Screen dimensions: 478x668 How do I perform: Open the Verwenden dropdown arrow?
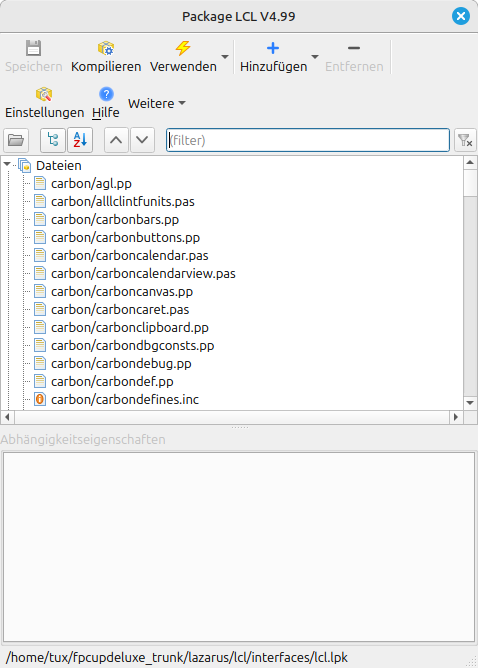point(225,57)
